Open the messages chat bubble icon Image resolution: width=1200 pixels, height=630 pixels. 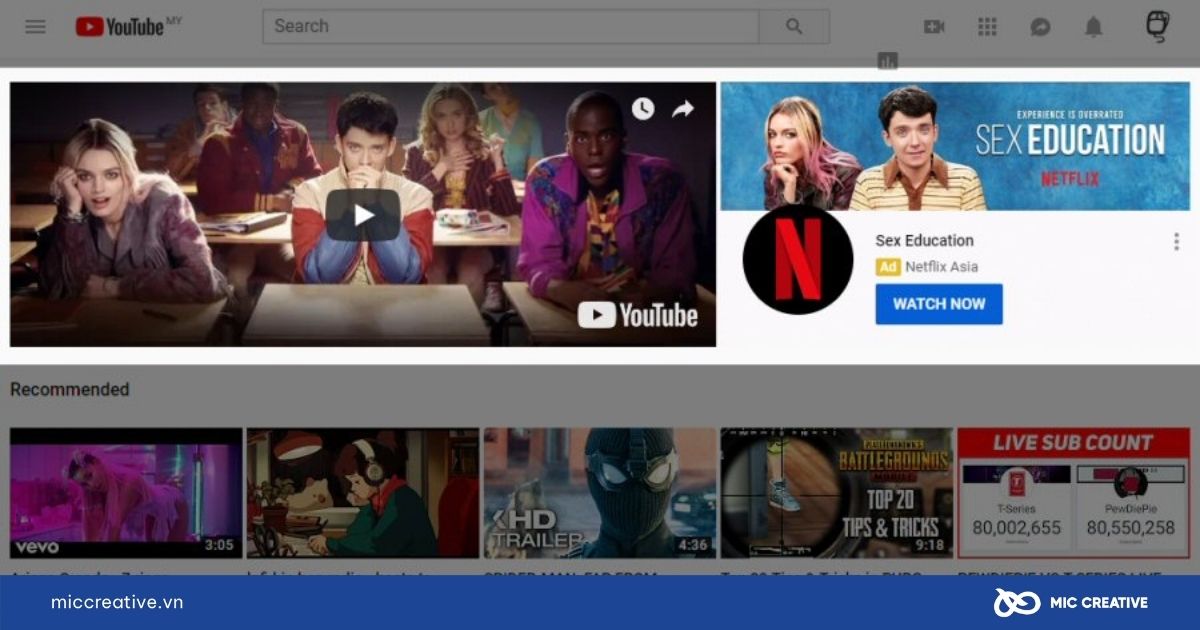tap(1040, 27)
